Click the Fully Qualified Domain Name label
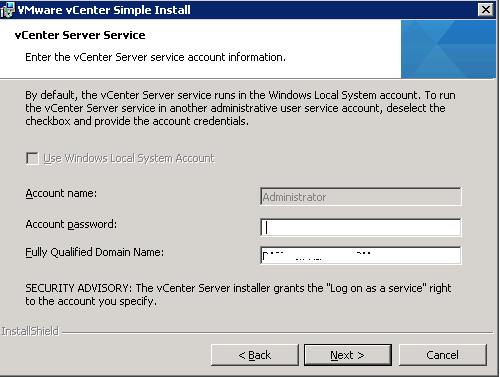500x377 pixels. (x=95, y=252)
